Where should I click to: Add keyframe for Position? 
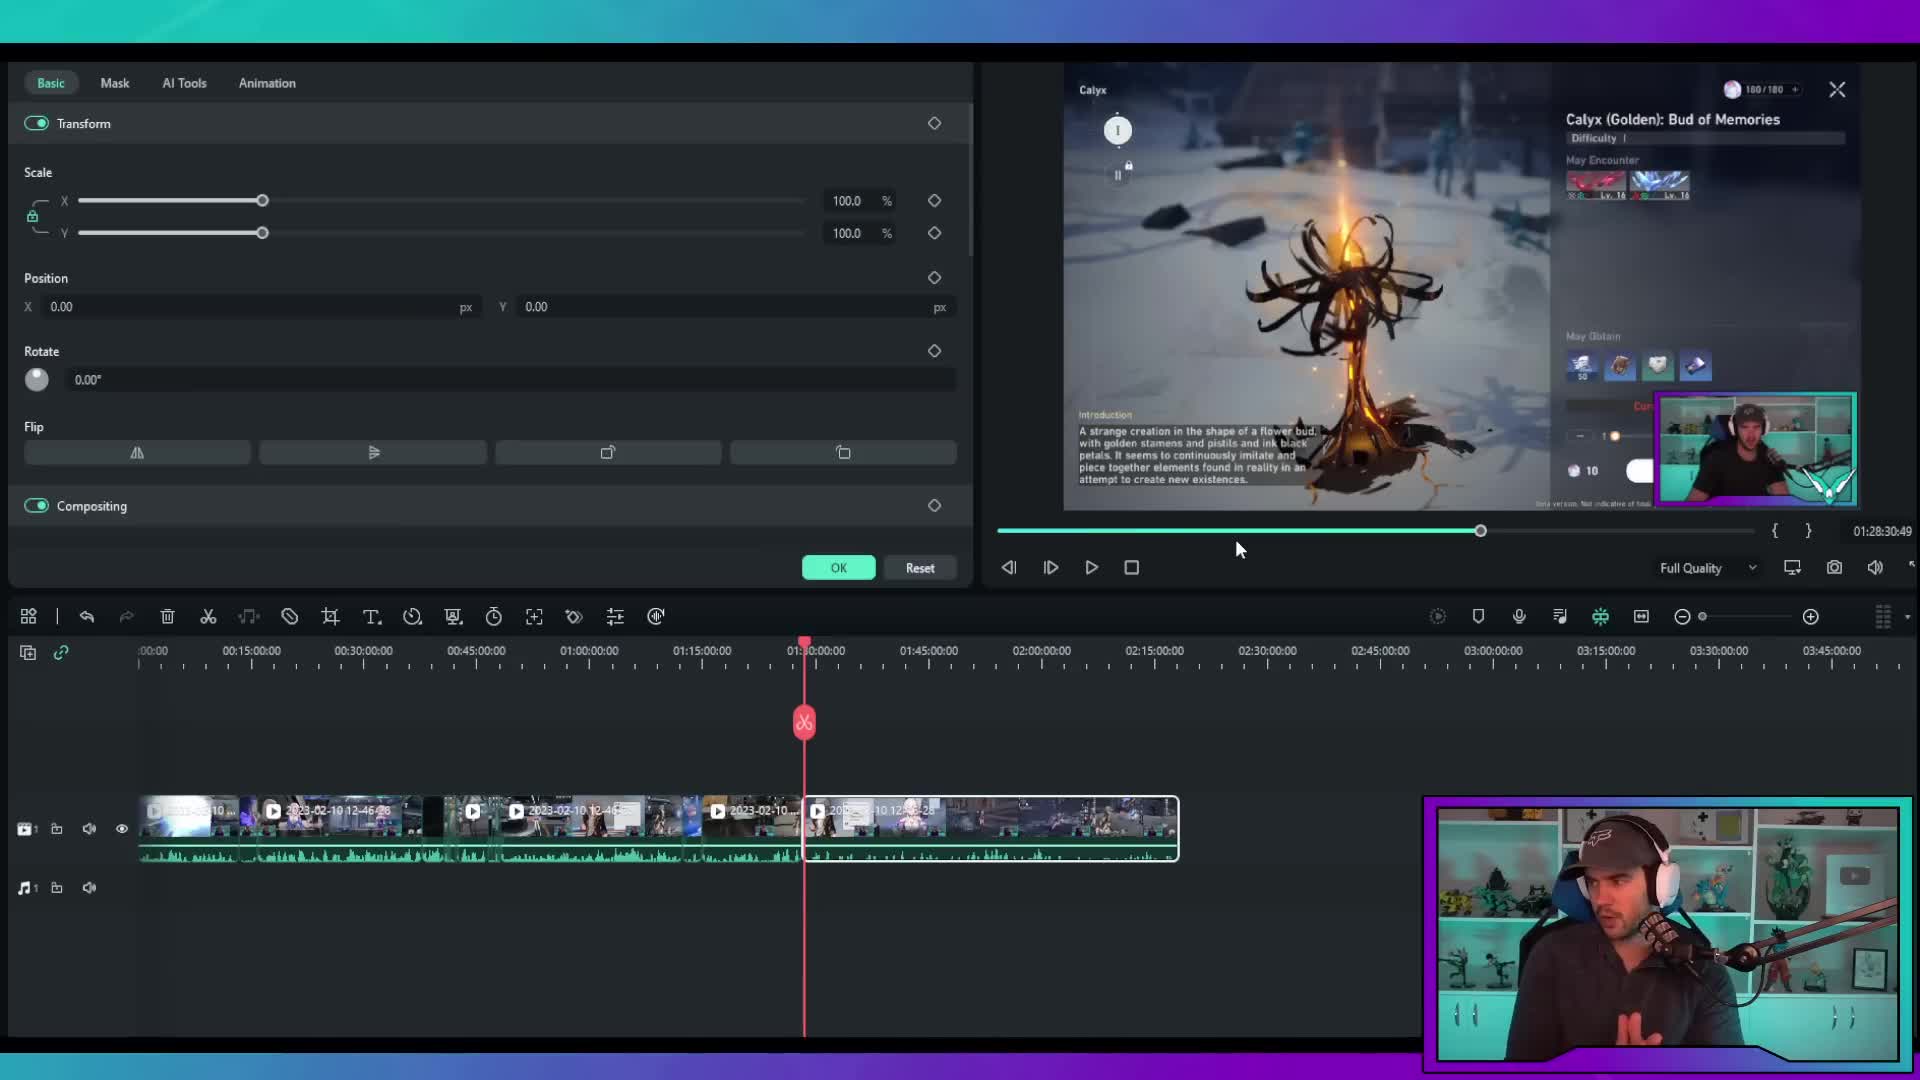(934, 278)
